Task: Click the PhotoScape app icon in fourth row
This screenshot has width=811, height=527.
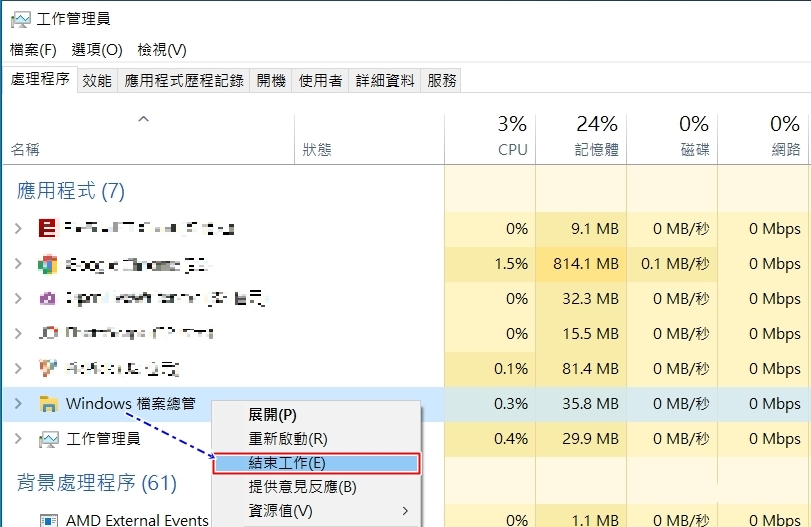Action: pos(47,334)
